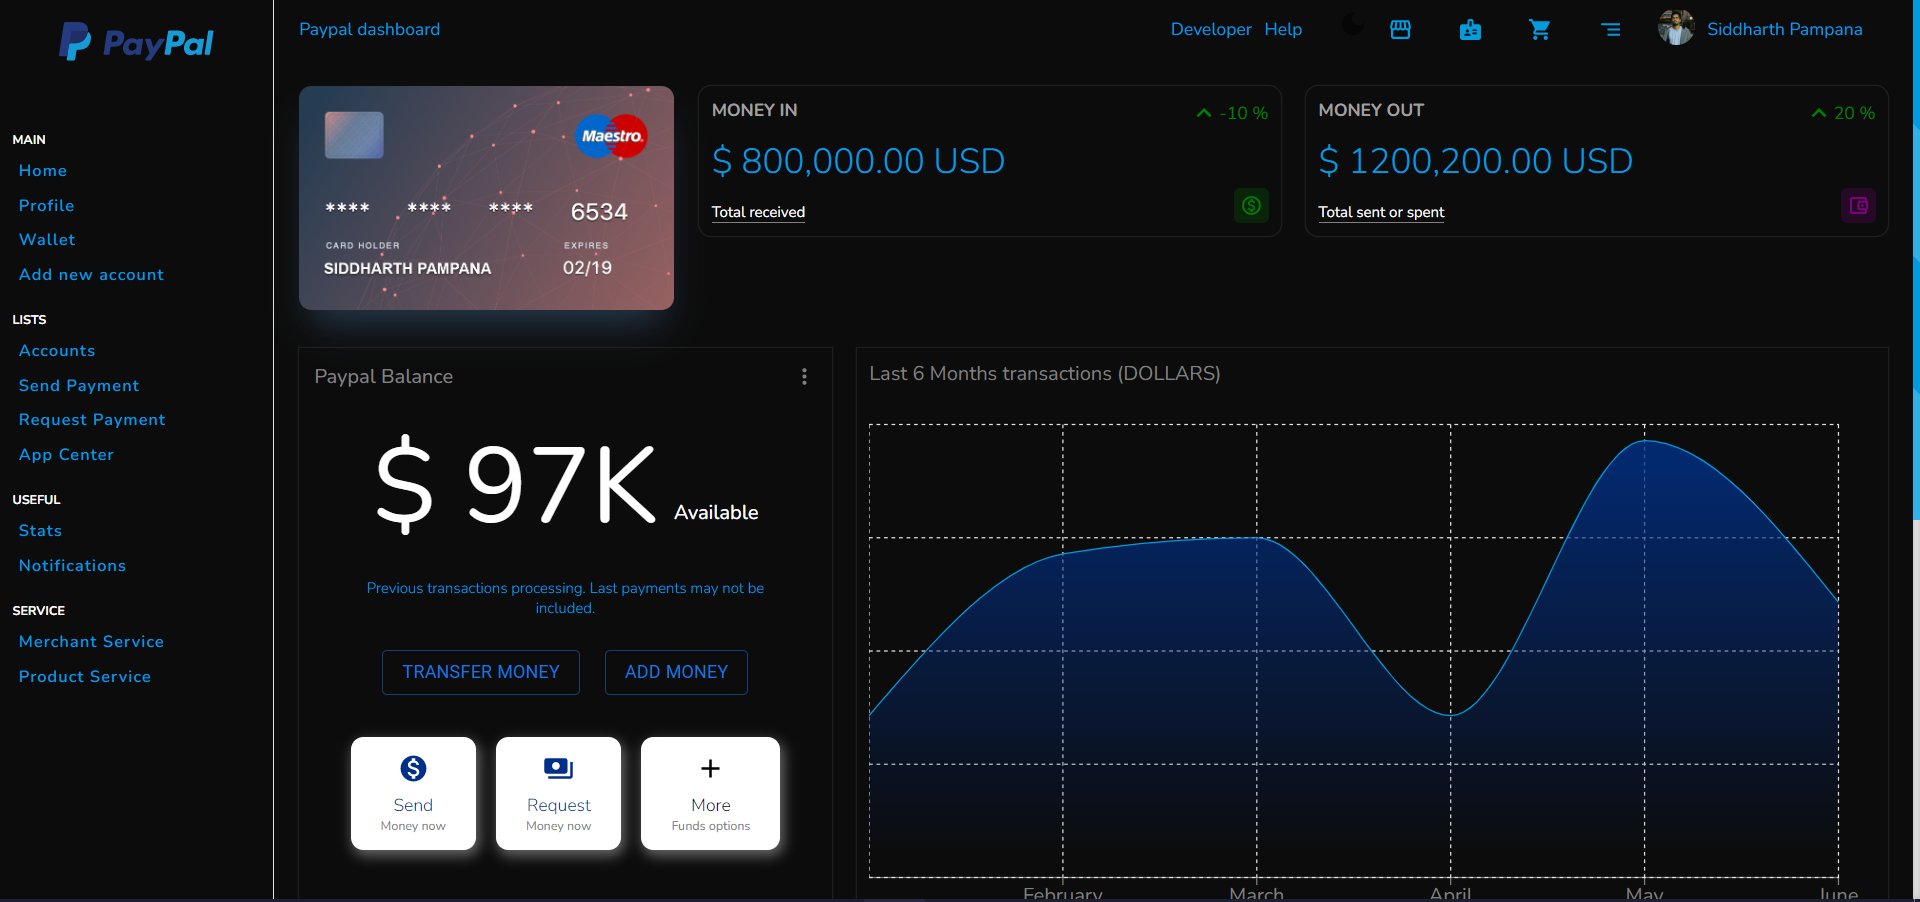The height and width of the screenshot is (902, 1920).
Task: Toggle dark mode using the moon icon
Action: tap(1352, 28)
